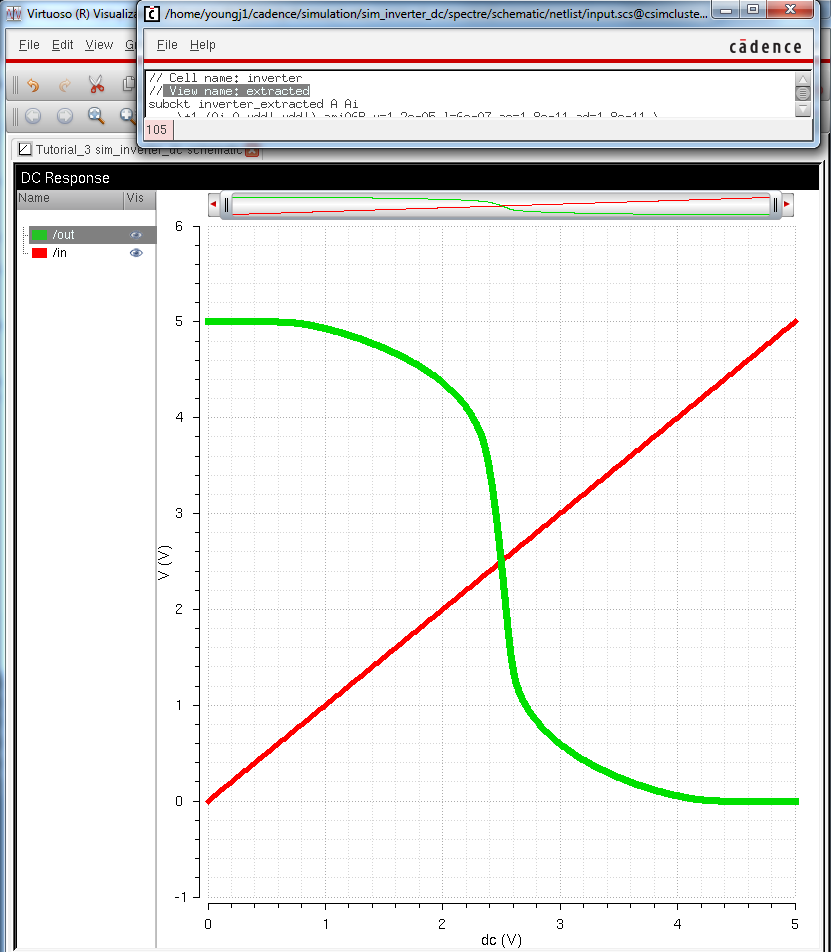This screenshot has width=831, height=952.
Task: Click right red arrow of overview strip
Action: click(787, 205)
